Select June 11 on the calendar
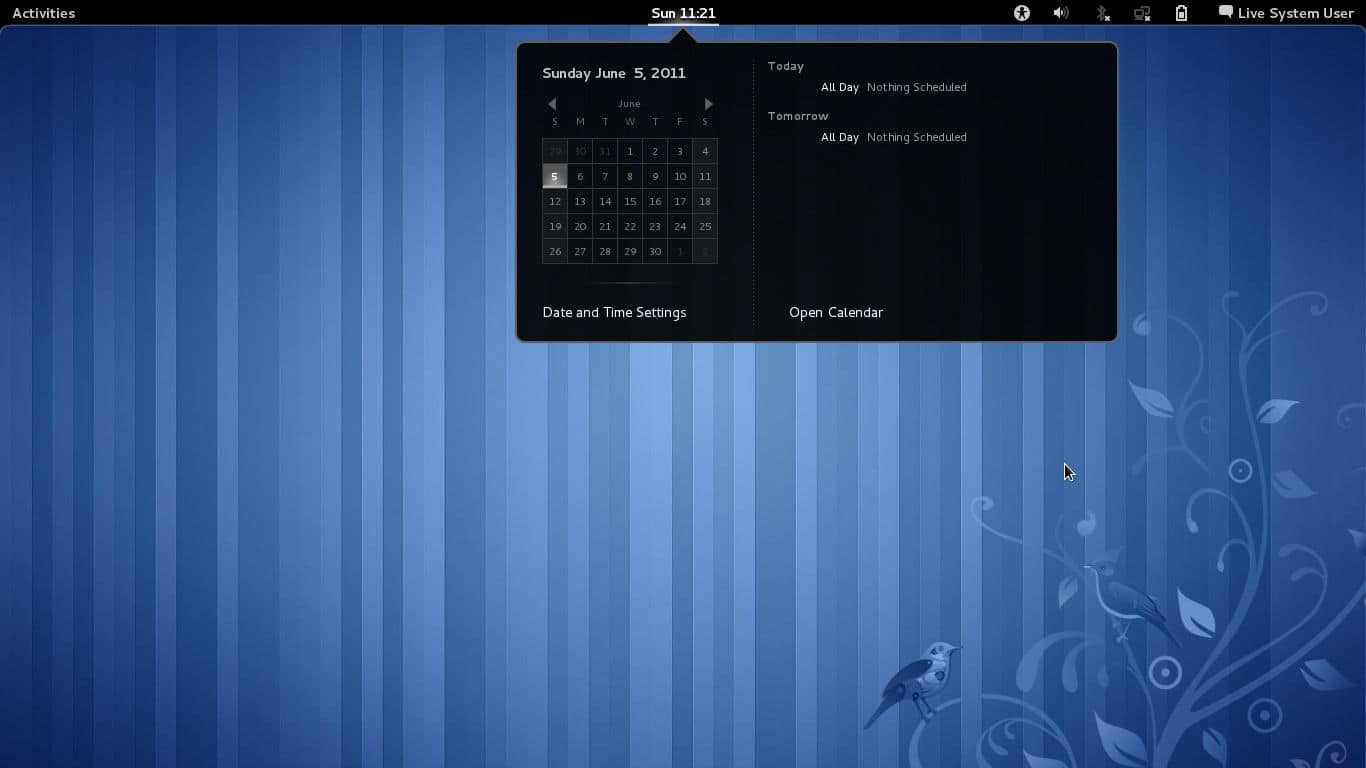This screenshot has height=768, width=1366. tap(705, 176)
